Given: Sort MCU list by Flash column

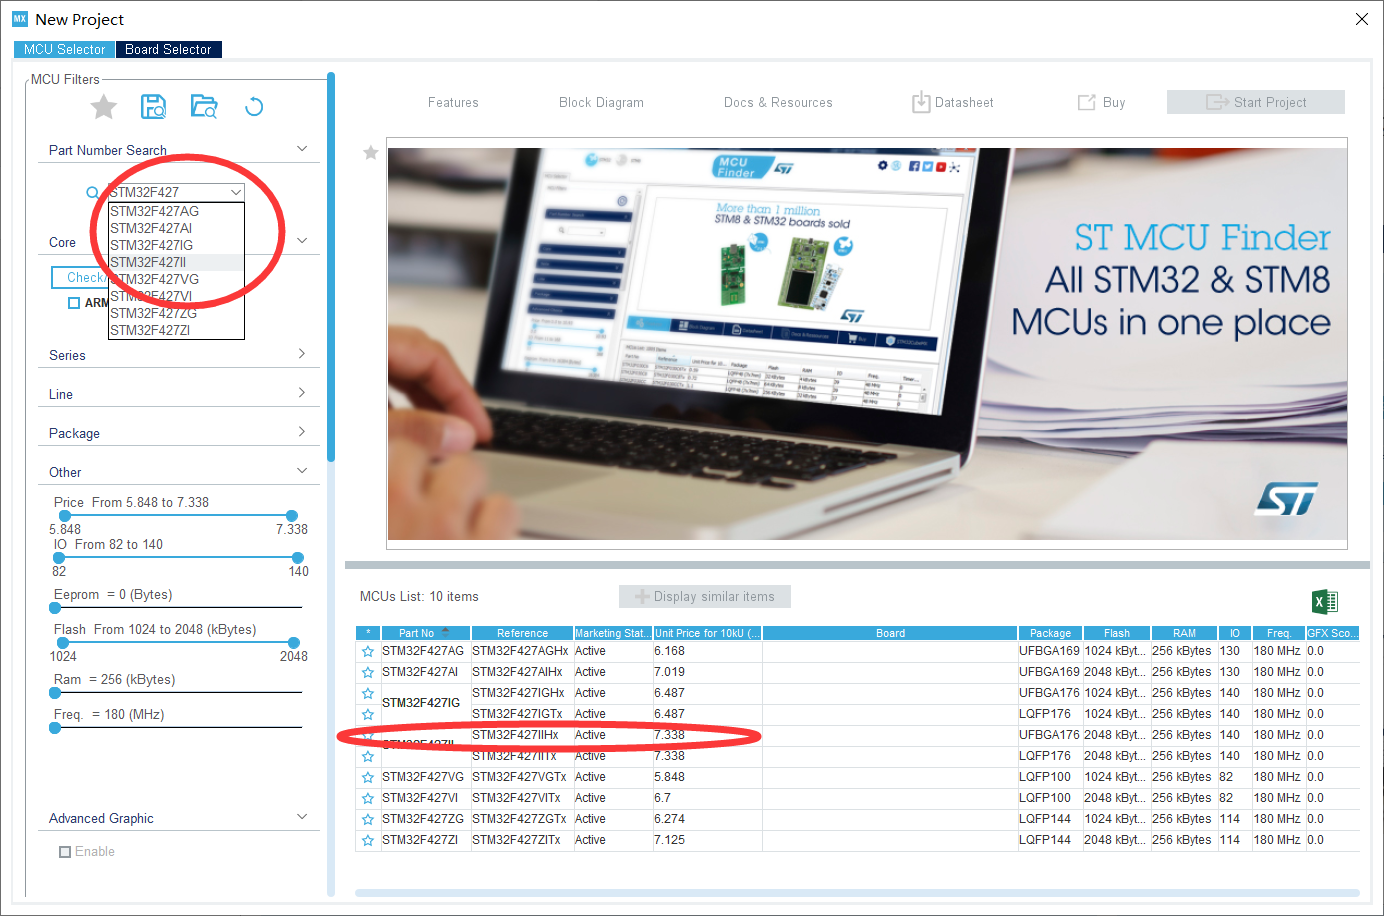Looking at the screenshot, I should [x=1116, y=633].
